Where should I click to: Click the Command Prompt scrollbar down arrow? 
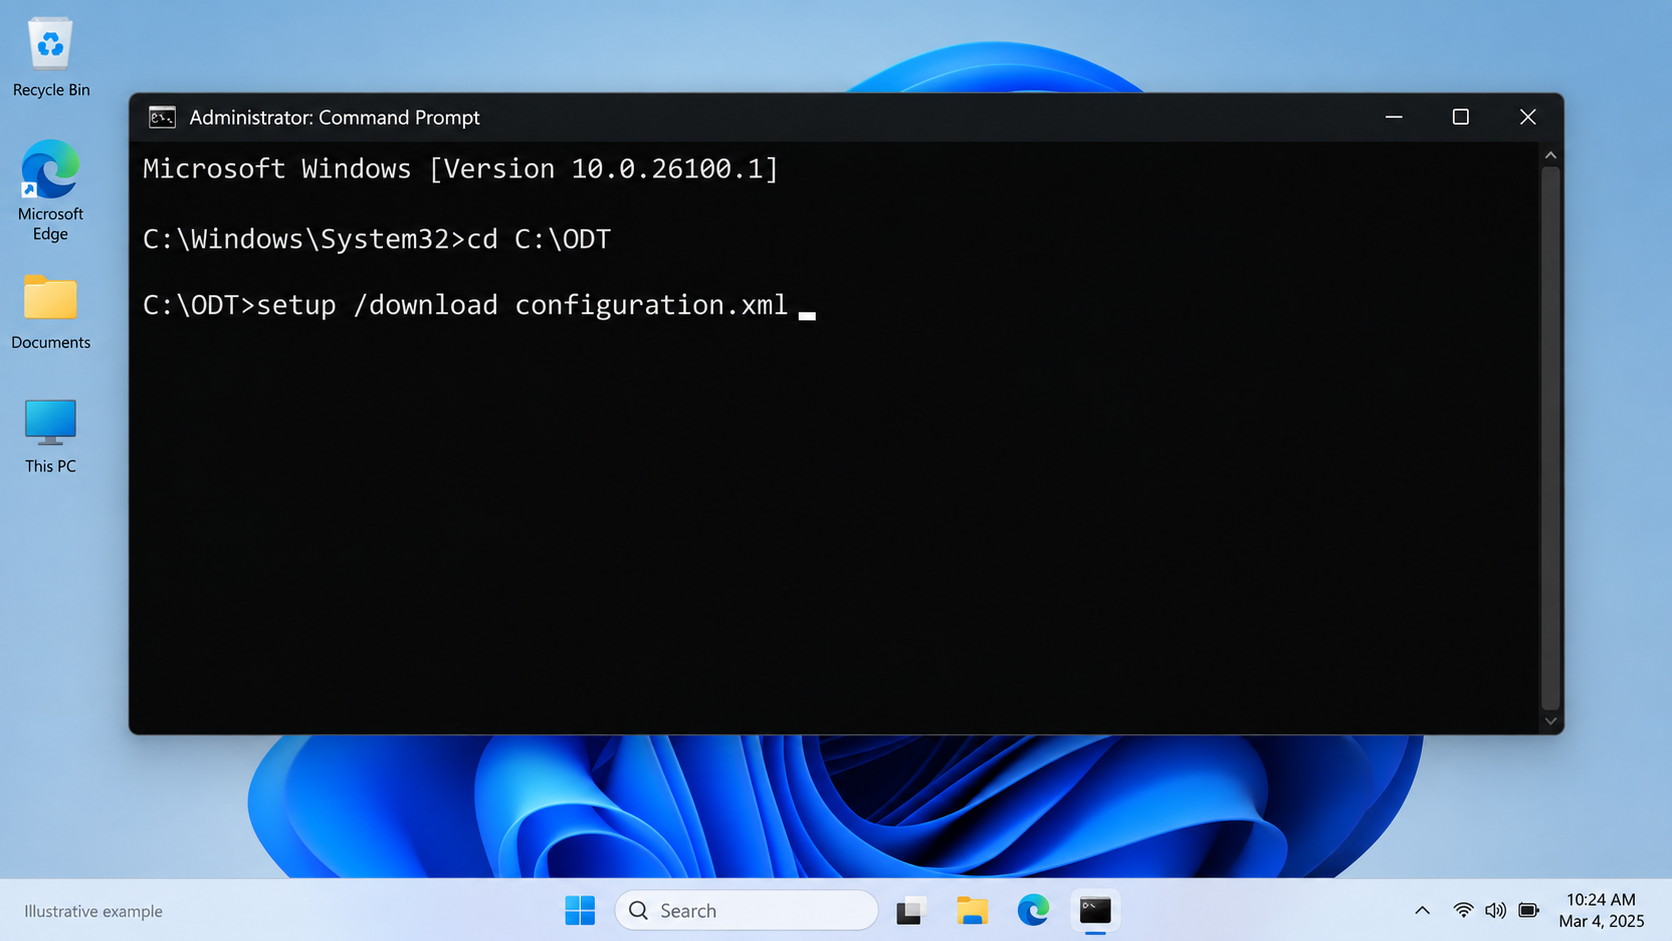1551,721
